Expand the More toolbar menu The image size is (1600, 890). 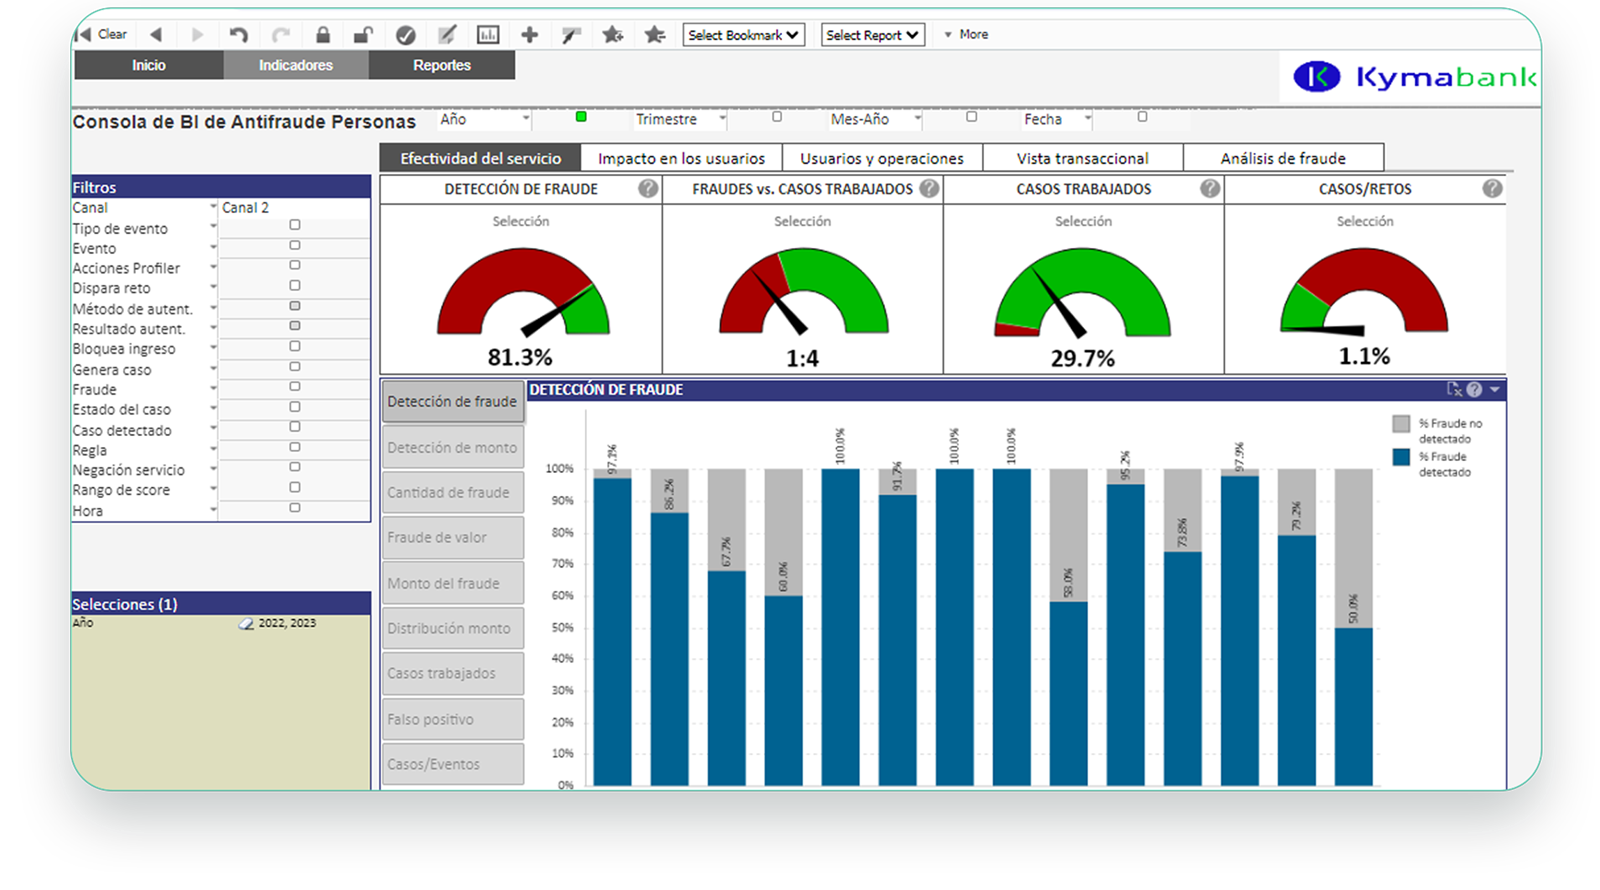[966, 34]
